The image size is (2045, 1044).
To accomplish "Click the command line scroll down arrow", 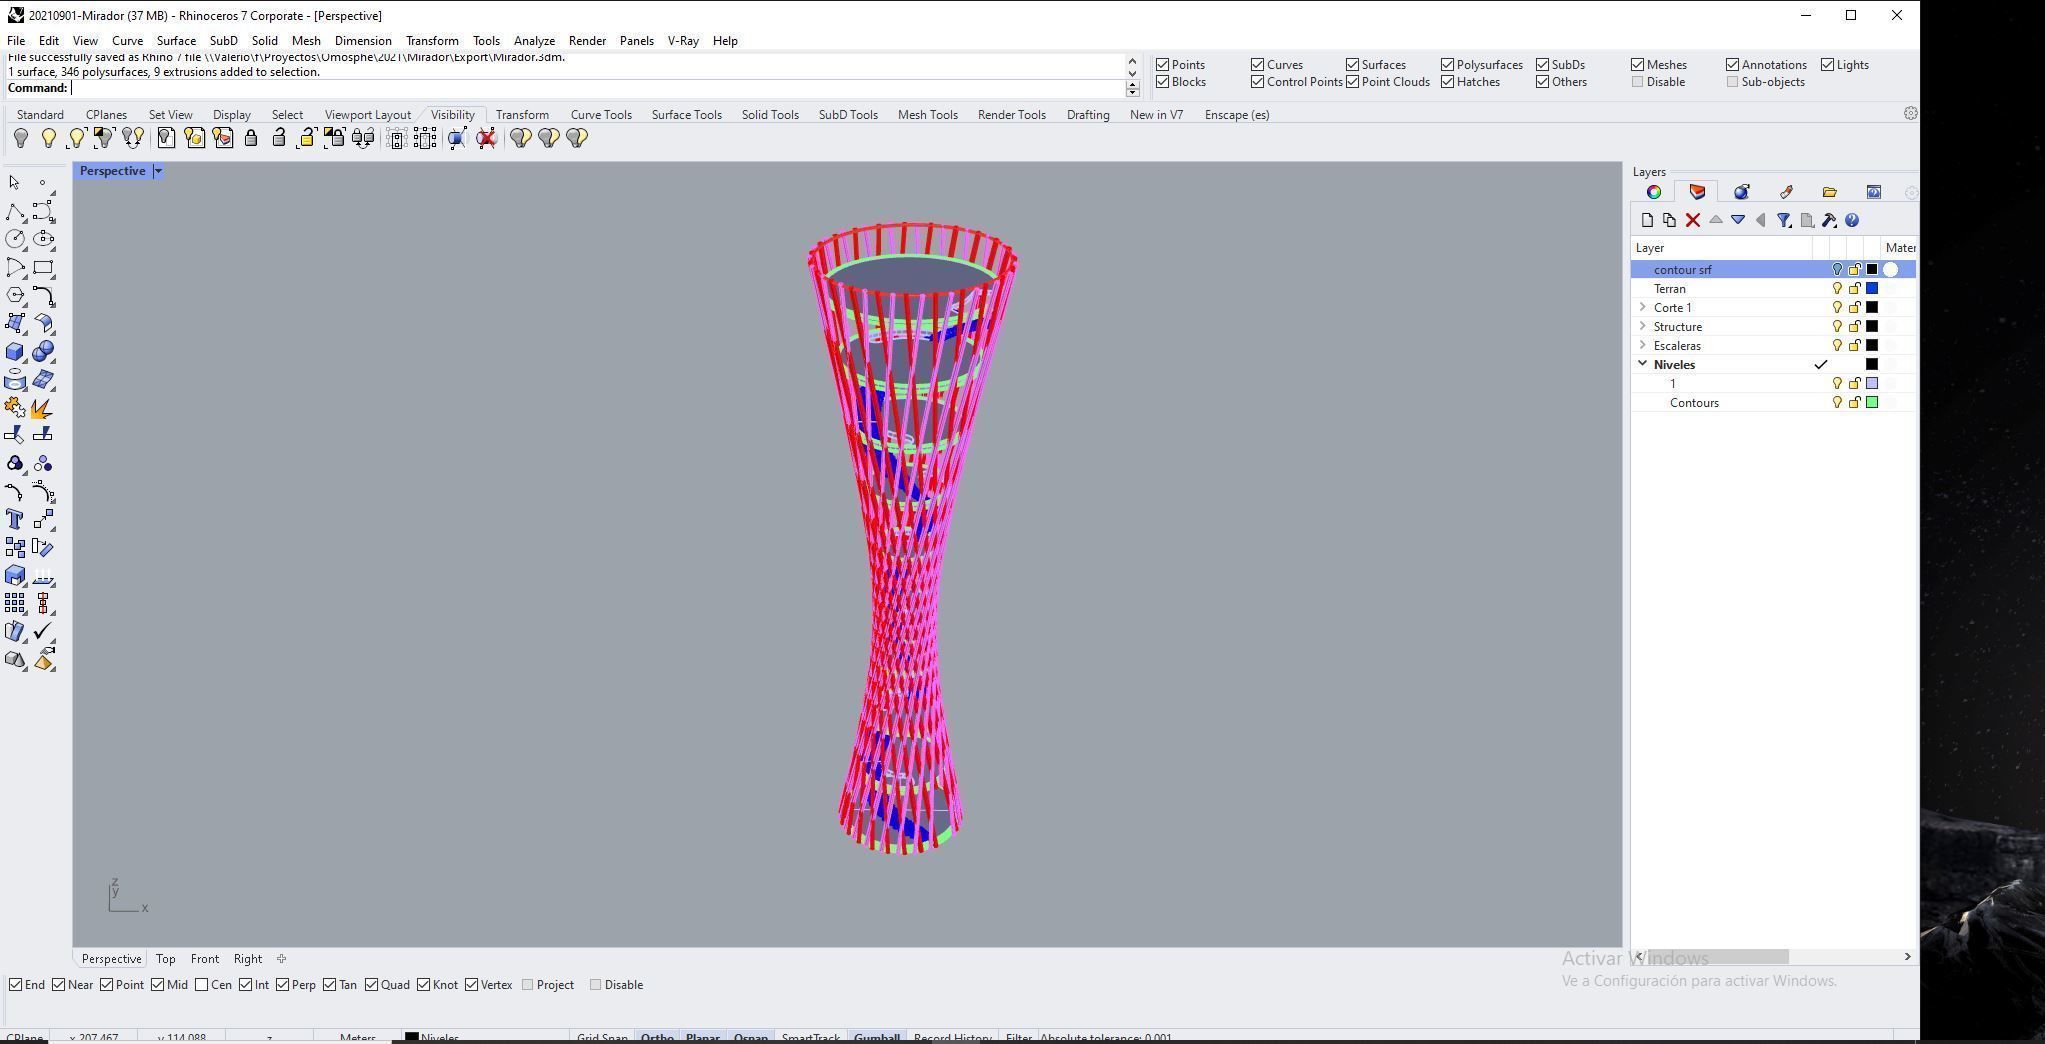I will coord(1132,92).
